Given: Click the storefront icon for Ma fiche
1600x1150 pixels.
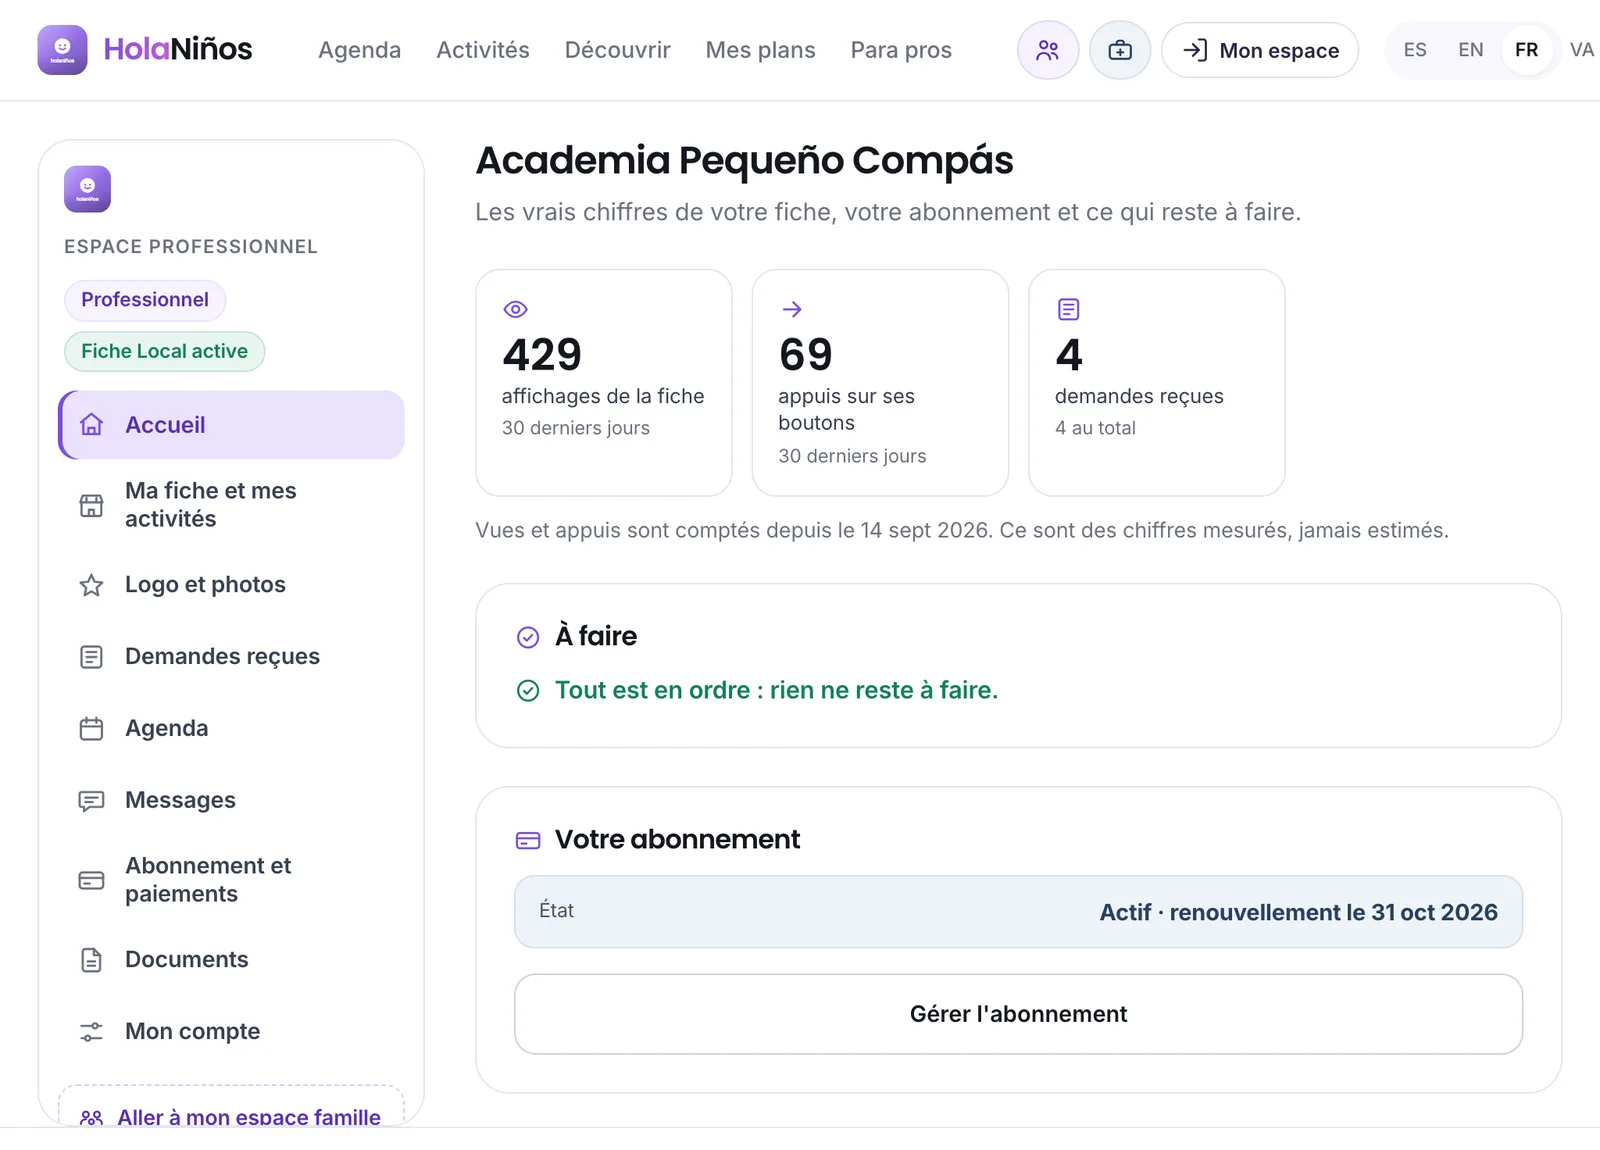Looking at the screenshot, I should pos(91,505).
